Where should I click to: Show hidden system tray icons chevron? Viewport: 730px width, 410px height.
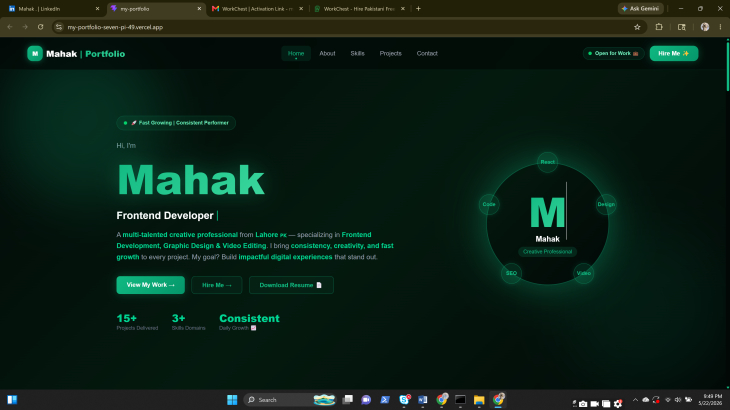point(635,400)
